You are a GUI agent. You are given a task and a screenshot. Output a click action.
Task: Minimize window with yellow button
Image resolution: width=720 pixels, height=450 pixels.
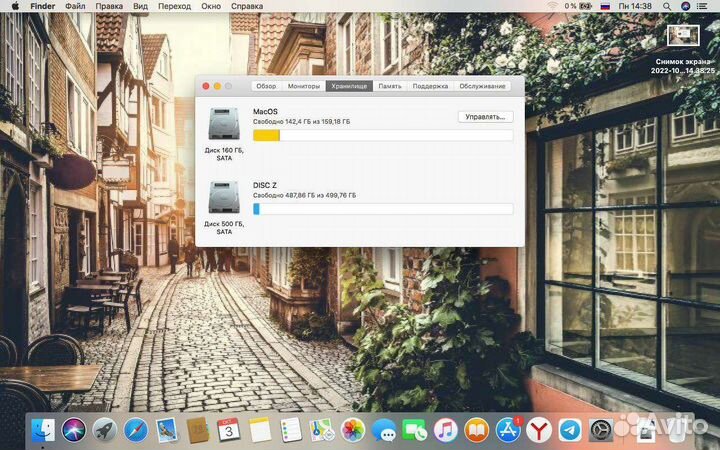click(x=217, y=86)
